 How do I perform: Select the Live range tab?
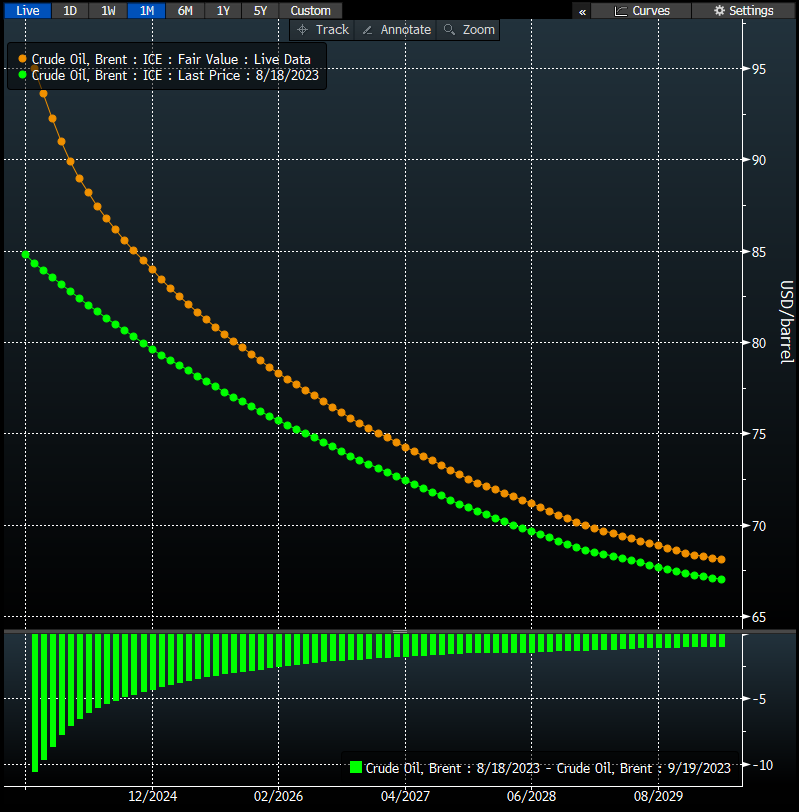pos(28,10)
